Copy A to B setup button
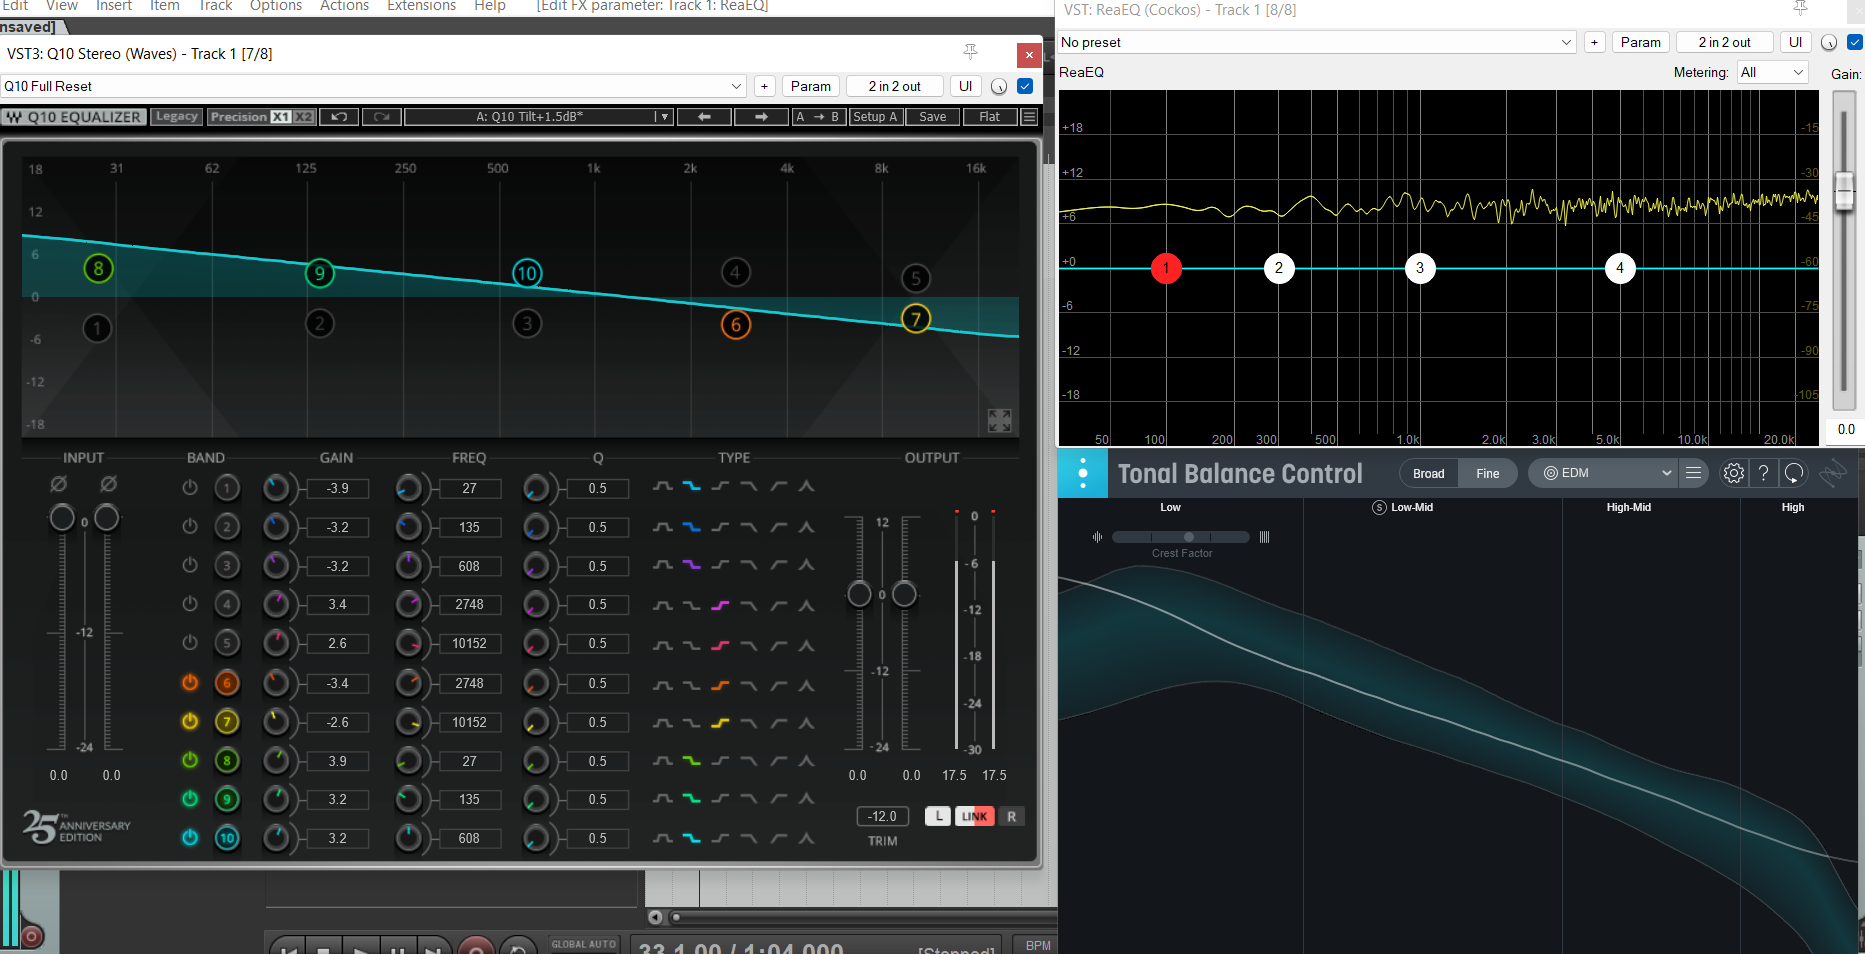The image size is (1865, 954). [x=817, y=117]
